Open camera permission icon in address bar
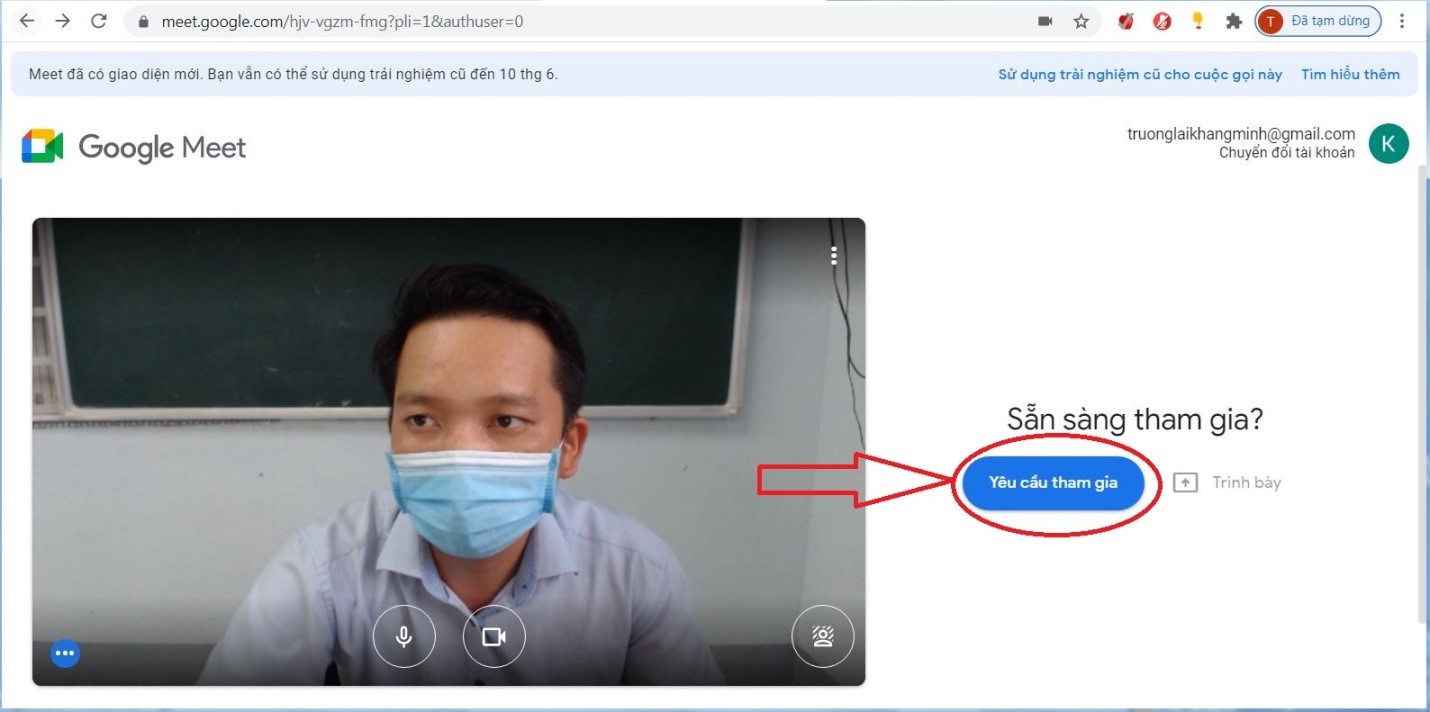Screen dimensions: 1430x712 [x=1046, y=21]
